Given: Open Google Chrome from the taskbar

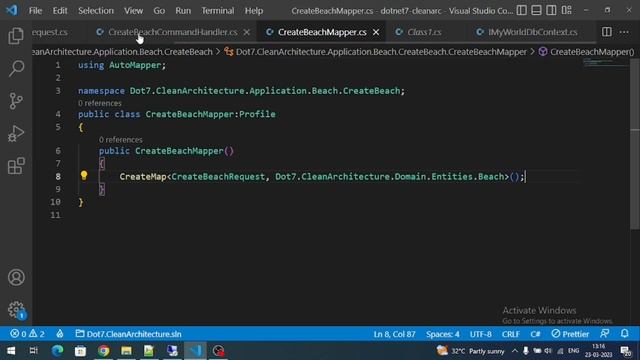Looking at the screenshot, I should (x=103, y=351).
